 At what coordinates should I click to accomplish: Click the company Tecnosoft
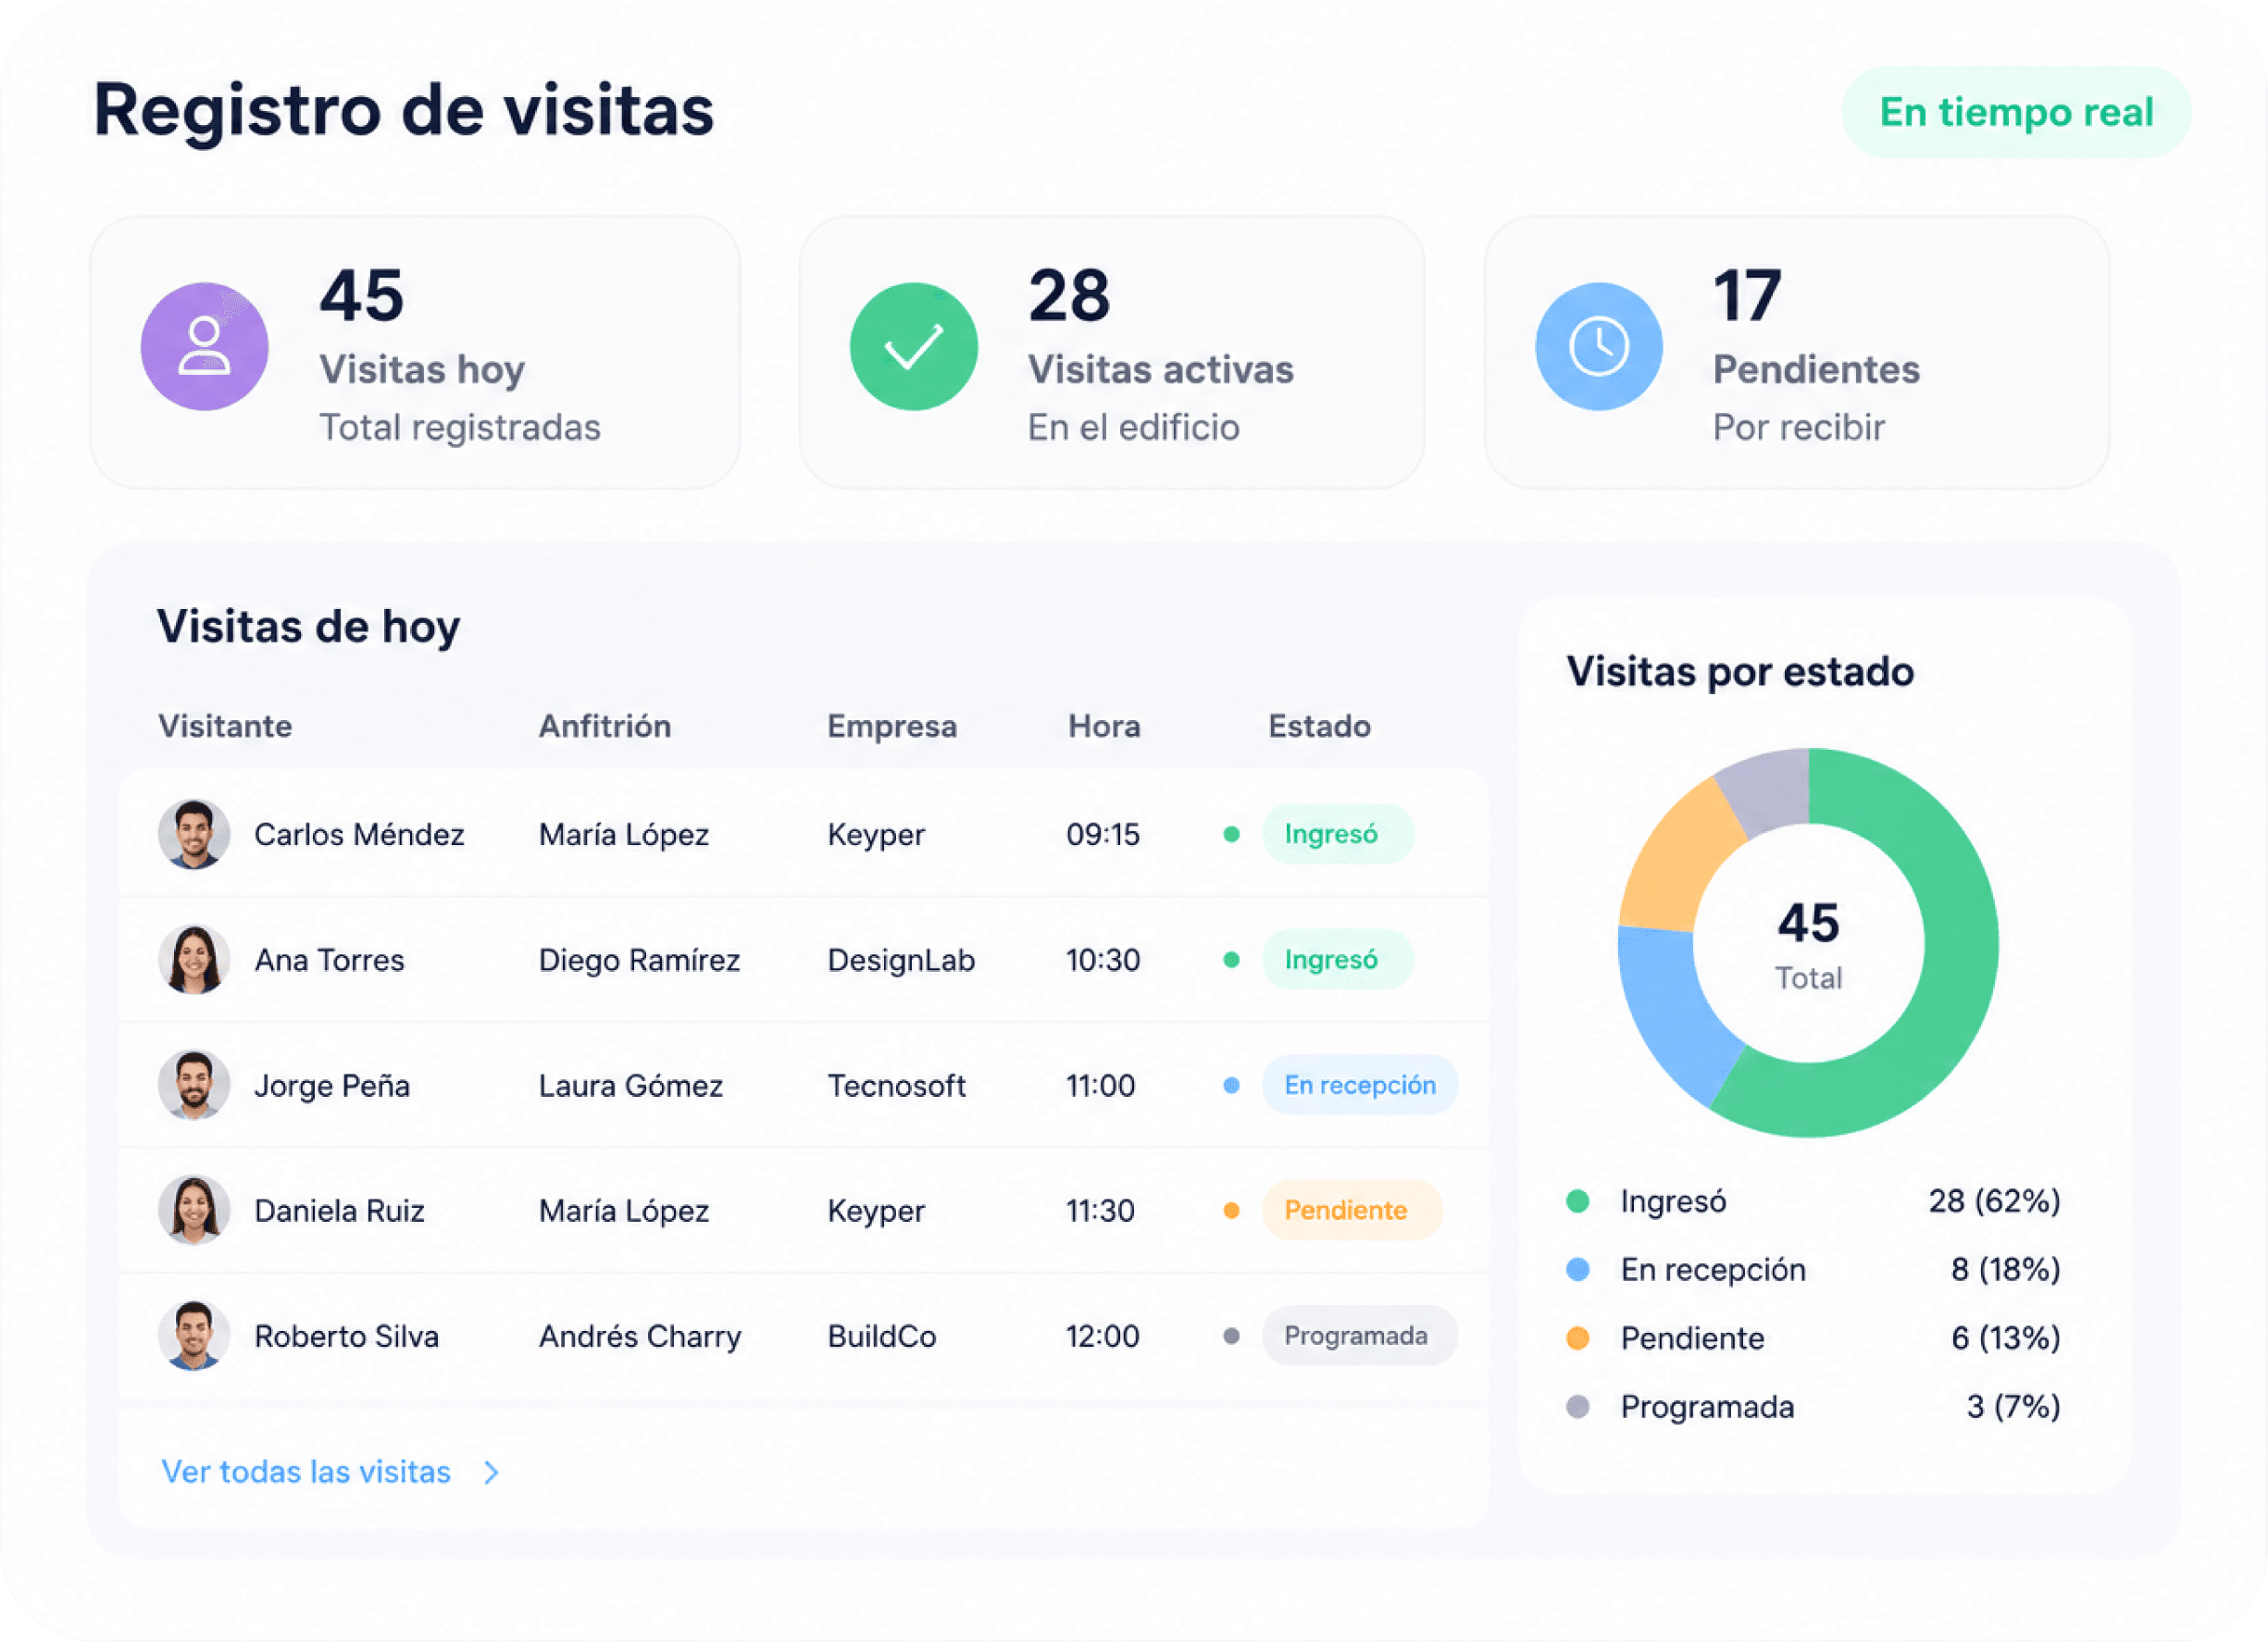pyautogui.click(x=896, y=1085)
